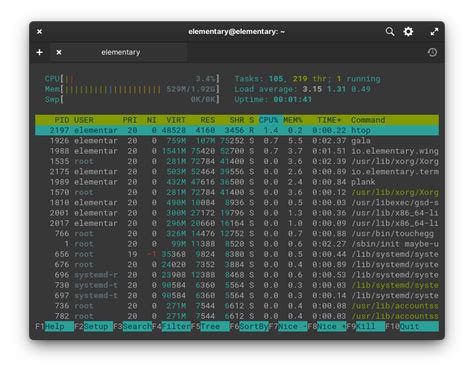Select systemd-r user row PID 696
This screenshot has width=474, height=377.
pos(237,275)
